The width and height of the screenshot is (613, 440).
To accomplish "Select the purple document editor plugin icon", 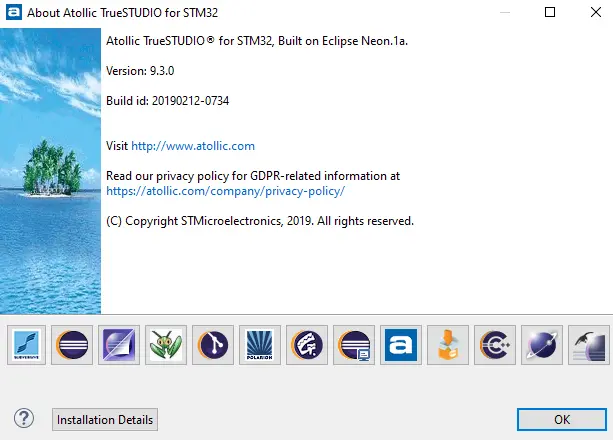I will [x=119, y=345].
